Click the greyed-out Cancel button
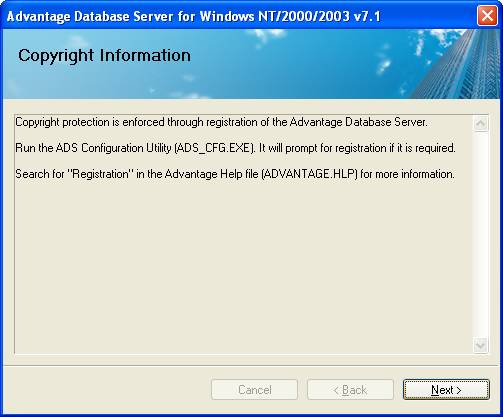 pyautogui.click(x=254, y=389)
